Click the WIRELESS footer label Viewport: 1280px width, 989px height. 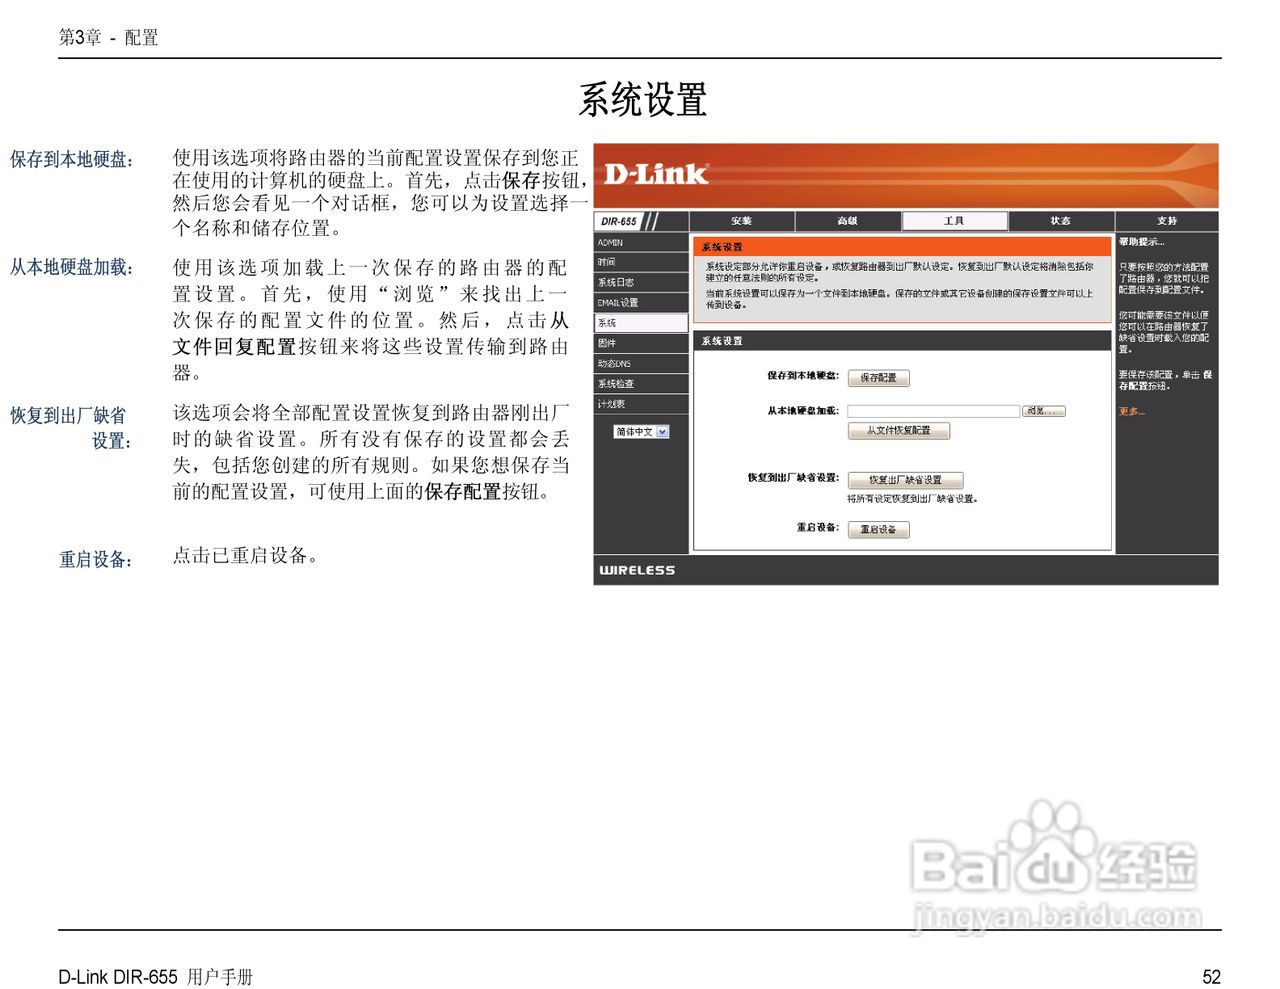pos(637,570)
